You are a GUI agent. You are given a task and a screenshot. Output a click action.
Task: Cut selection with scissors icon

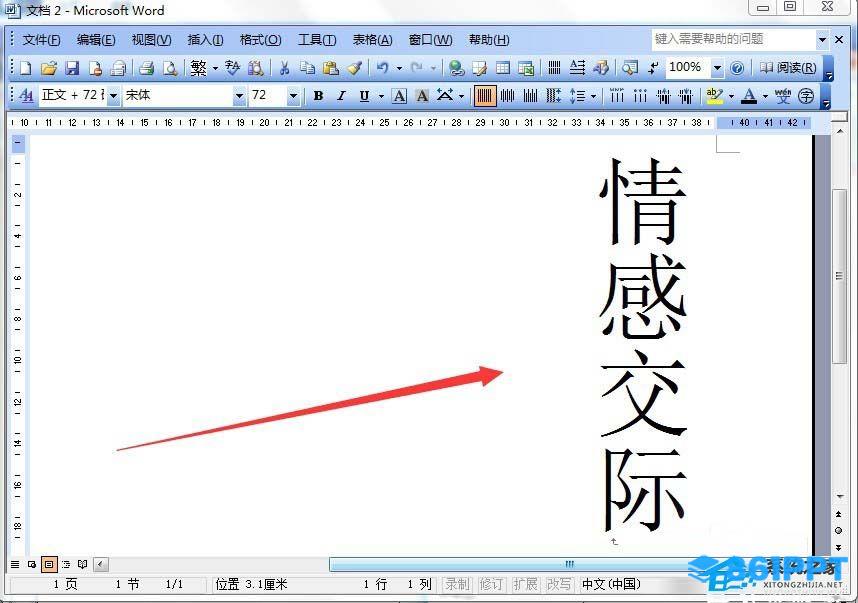point(284,68)
